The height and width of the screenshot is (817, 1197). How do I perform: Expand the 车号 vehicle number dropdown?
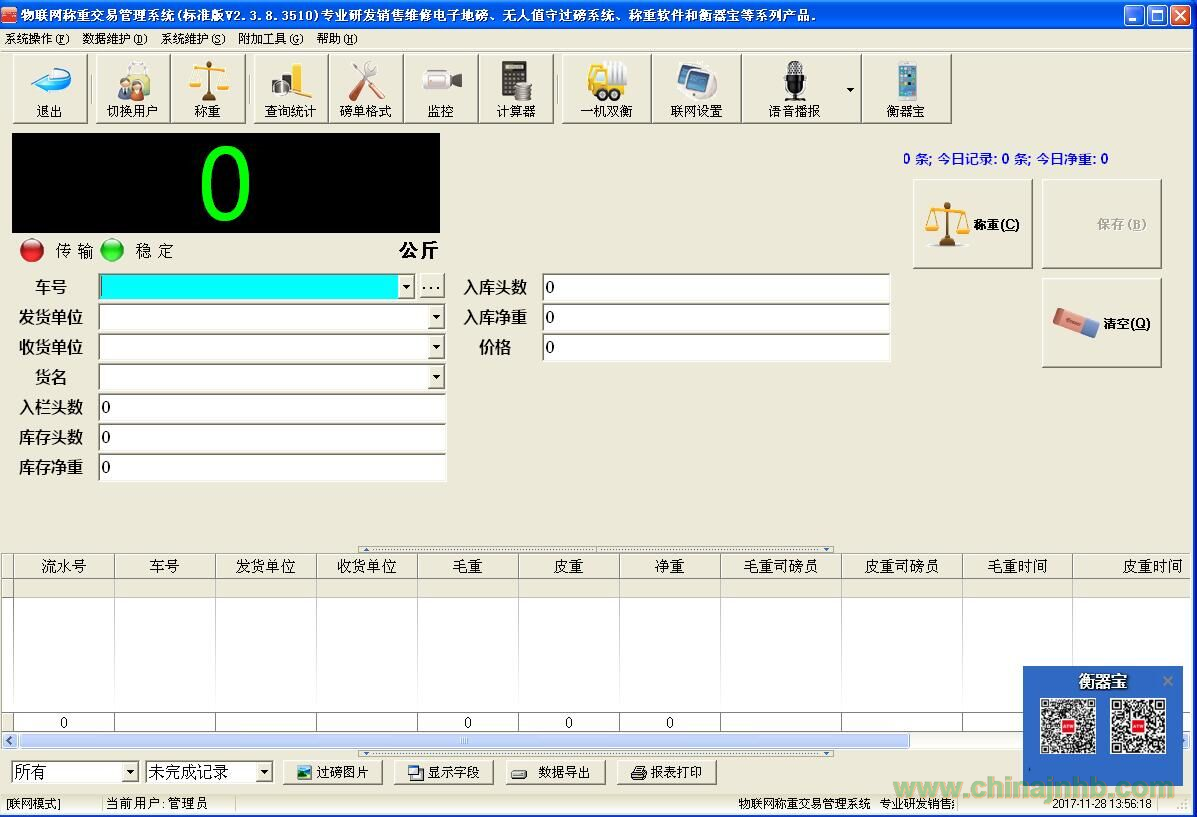click(406, 288)
